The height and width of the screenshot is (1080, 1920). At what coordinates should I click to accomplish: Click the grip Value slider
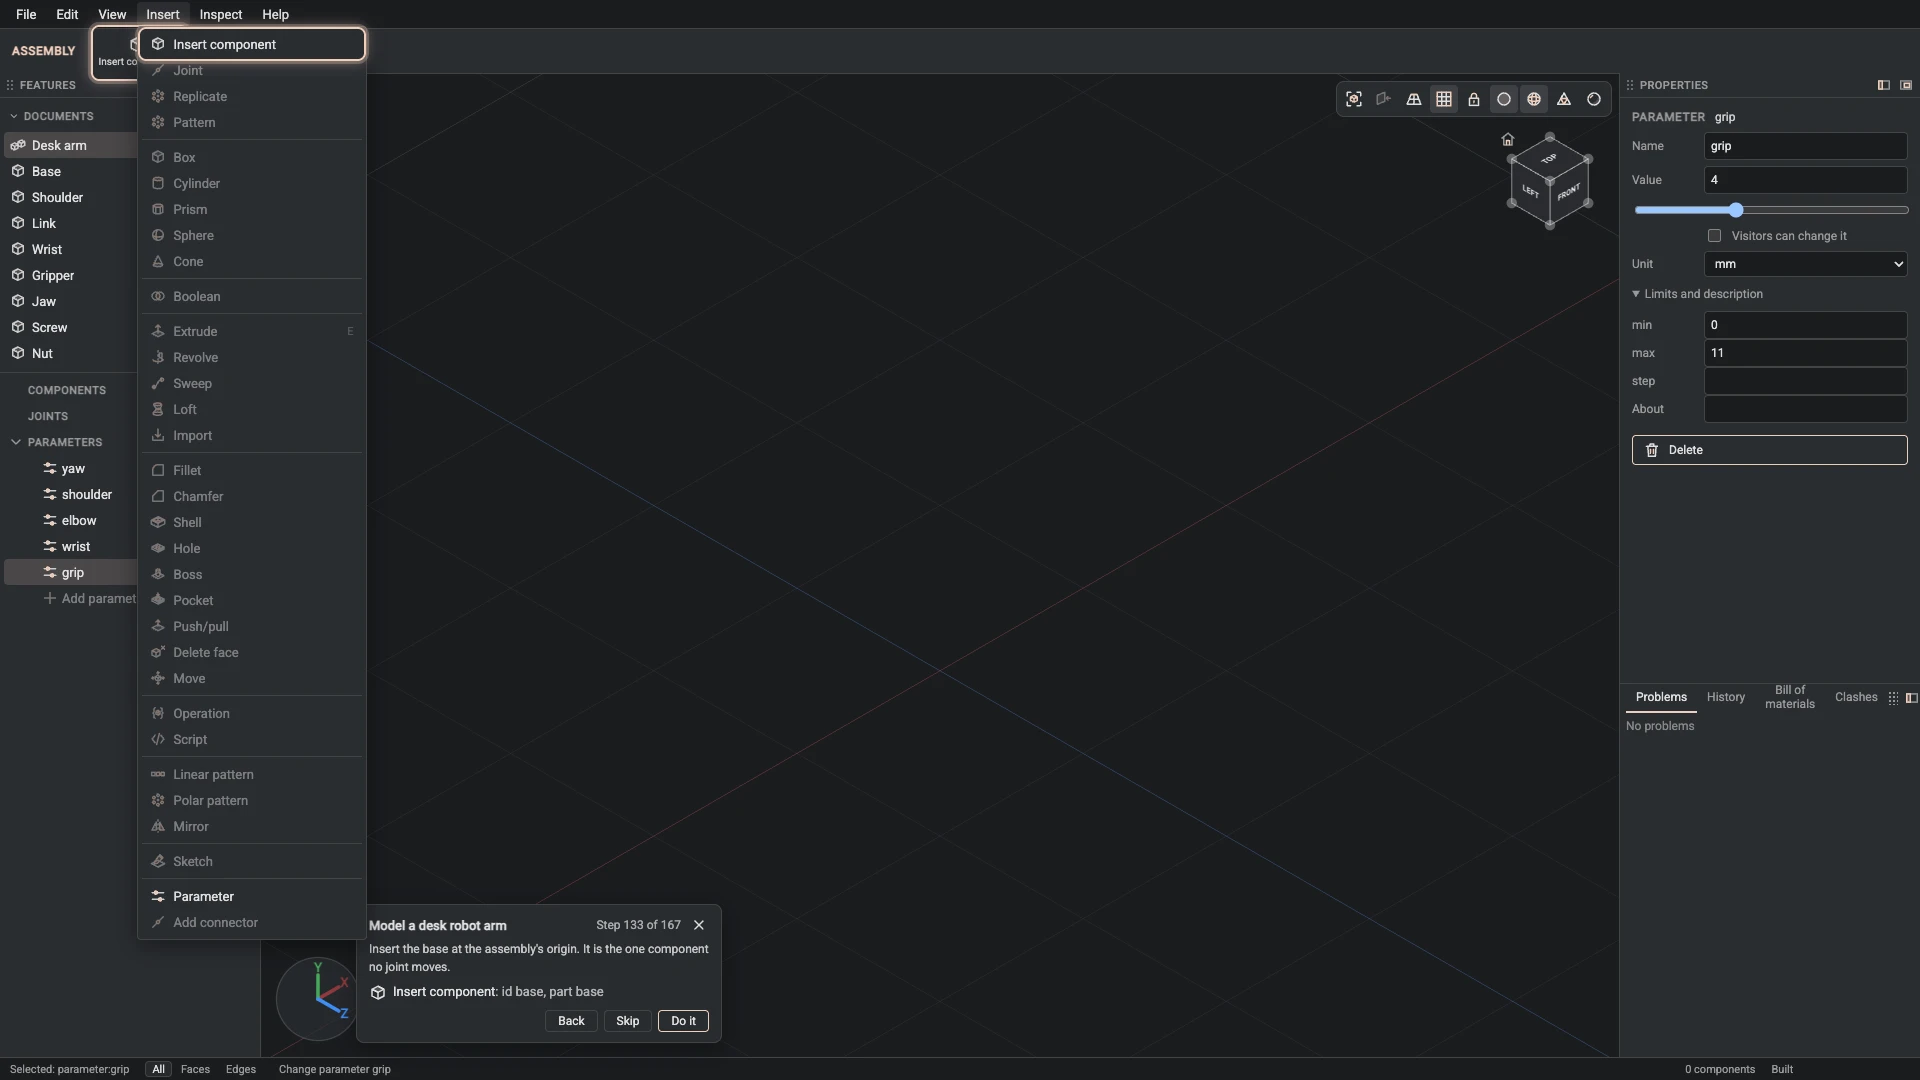(x=1771, y=210)
